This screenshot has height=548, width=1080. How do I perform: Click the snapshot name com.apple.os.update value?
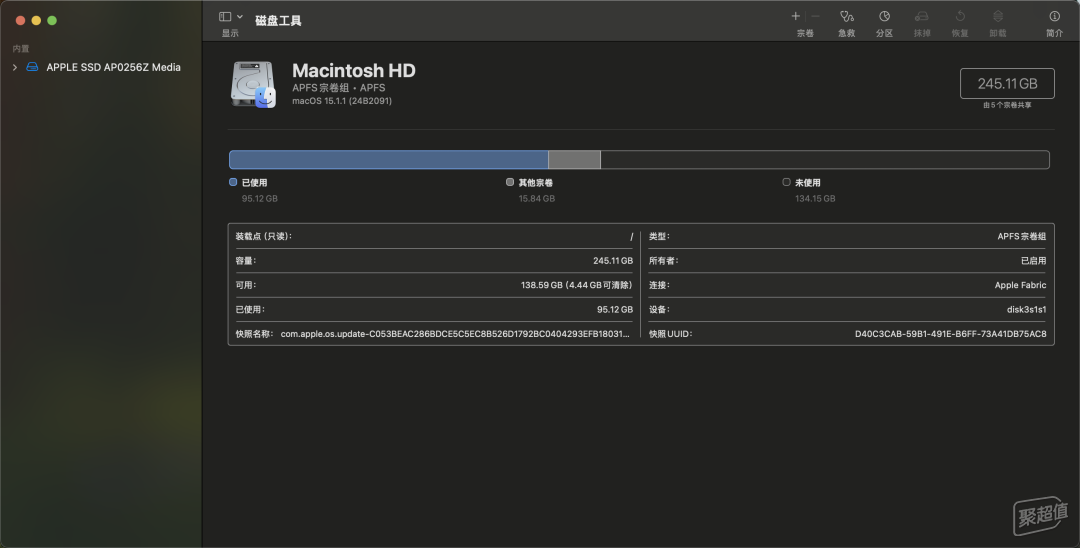click(x=455, y=334)
